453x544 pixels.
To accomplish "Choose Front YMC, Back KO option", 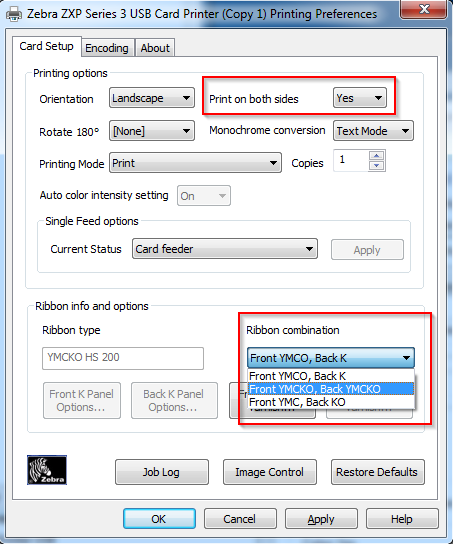I will (x=331, y=402).
